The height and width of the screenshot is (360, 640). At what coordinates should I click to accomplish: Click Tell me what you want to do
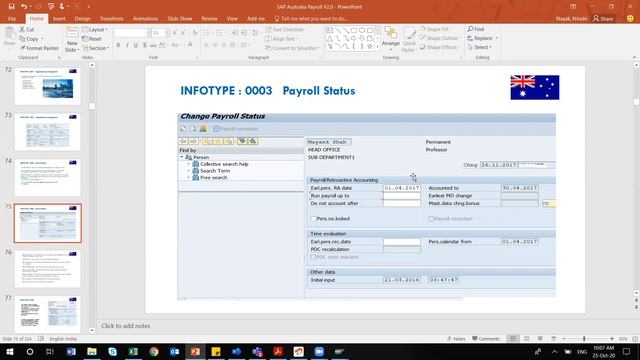(311, 18)
